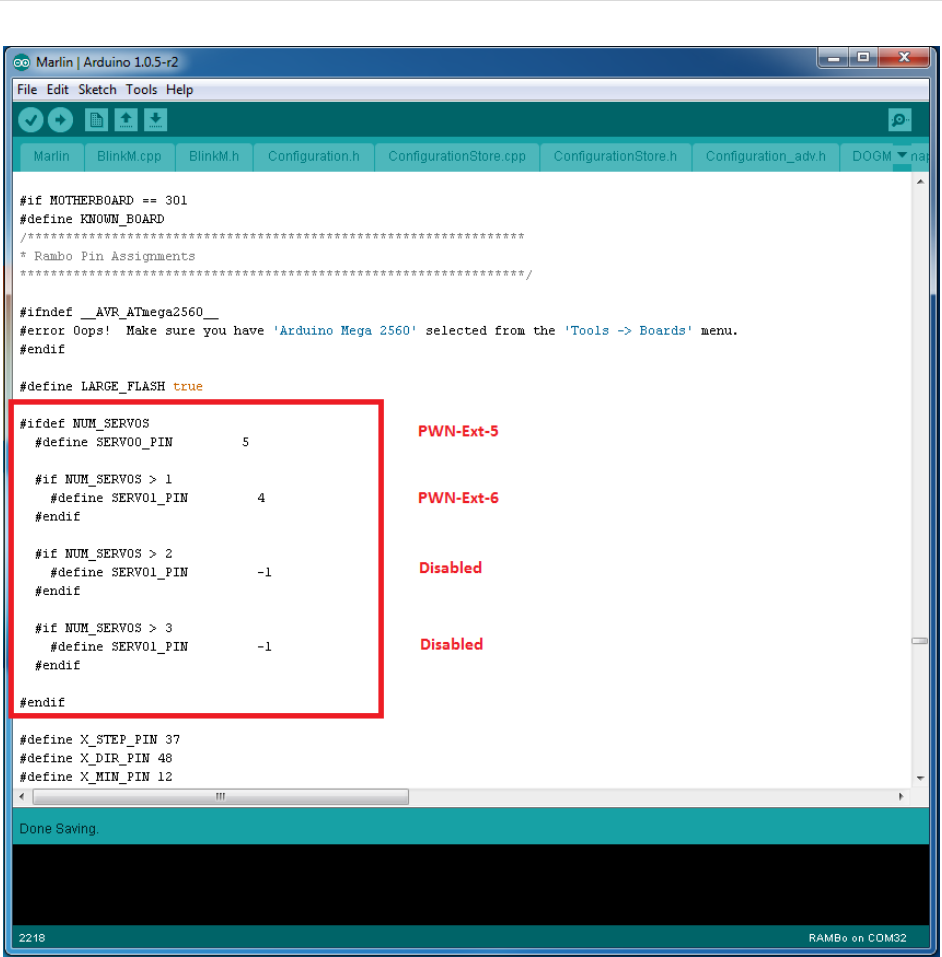Click the line number 2218 in footer

click(32, 938)
